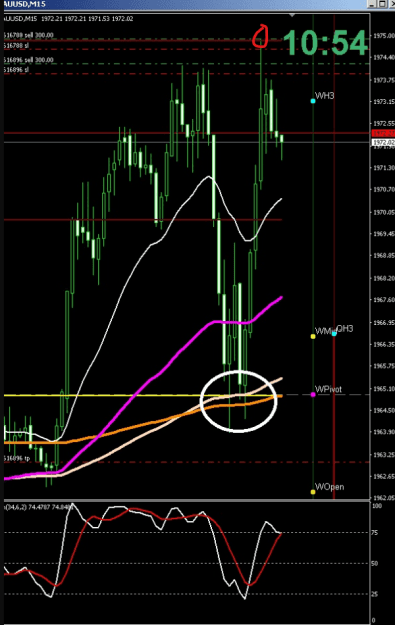Click the 516896 'sl' stop-loss label
The width and height of the screenshot is (395, 625).
tap(16, 70)
